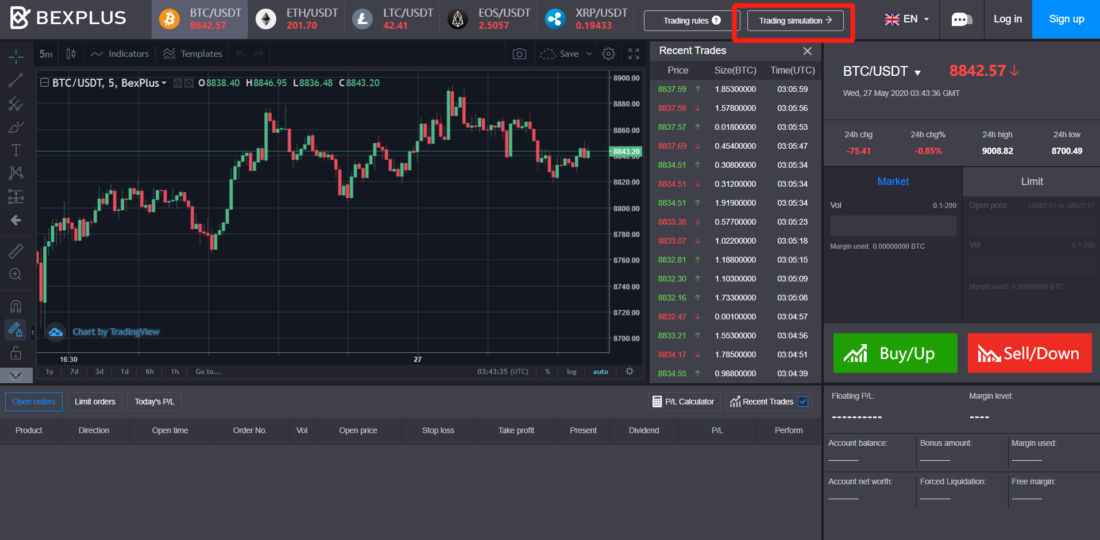Switch to the EOS/USDT pair tab
1100x540 pixels.
pyautogui.click(x=488, y=19)
